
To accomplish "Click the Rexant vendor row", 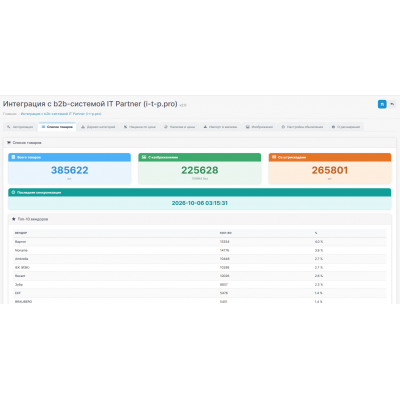I will 200,276.
